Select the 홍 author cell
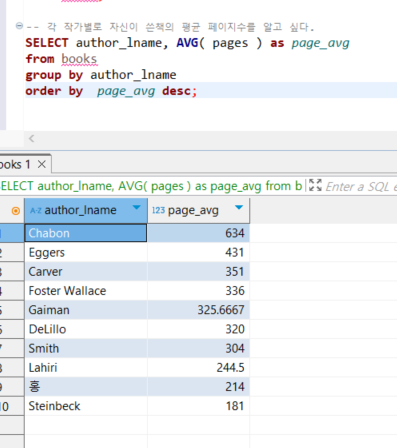The height and width of the screenshot is (448, 397). pos(86,387)
